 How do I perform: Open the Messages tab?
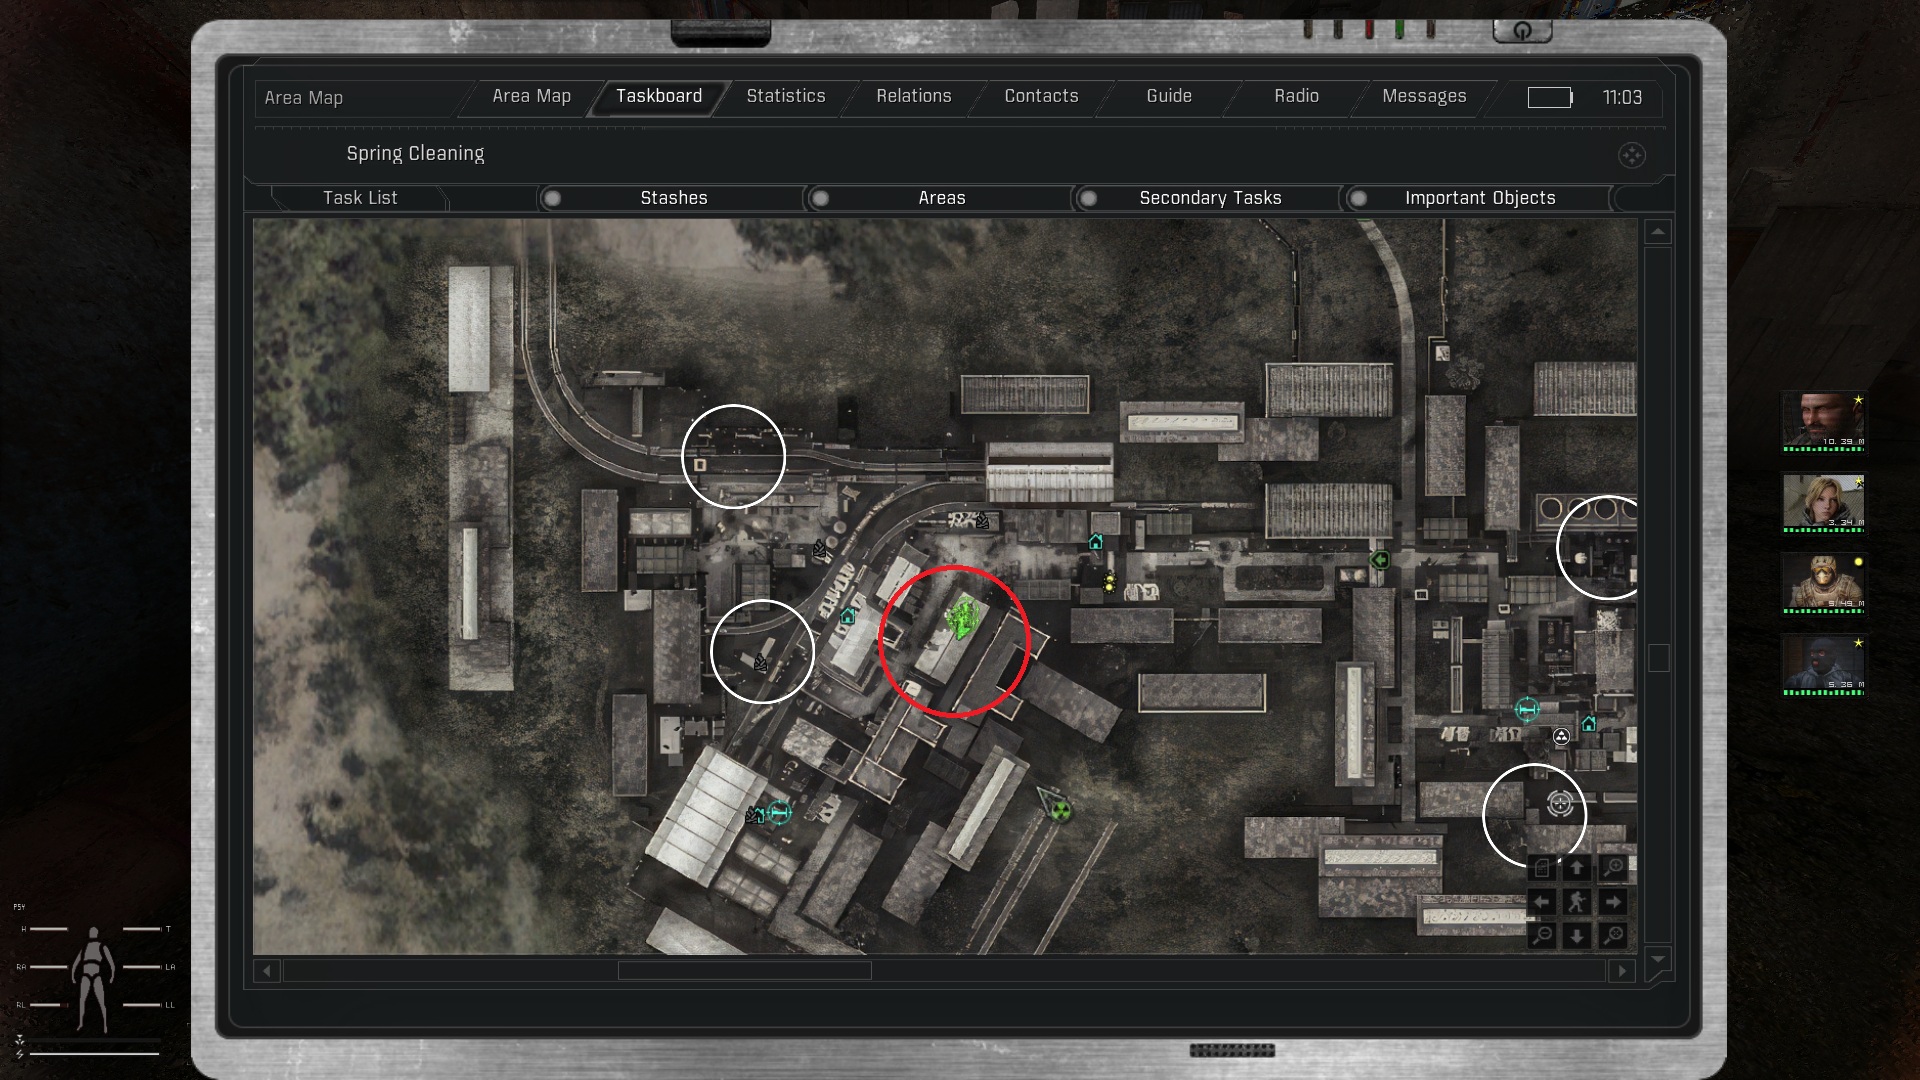(1424, 96)
